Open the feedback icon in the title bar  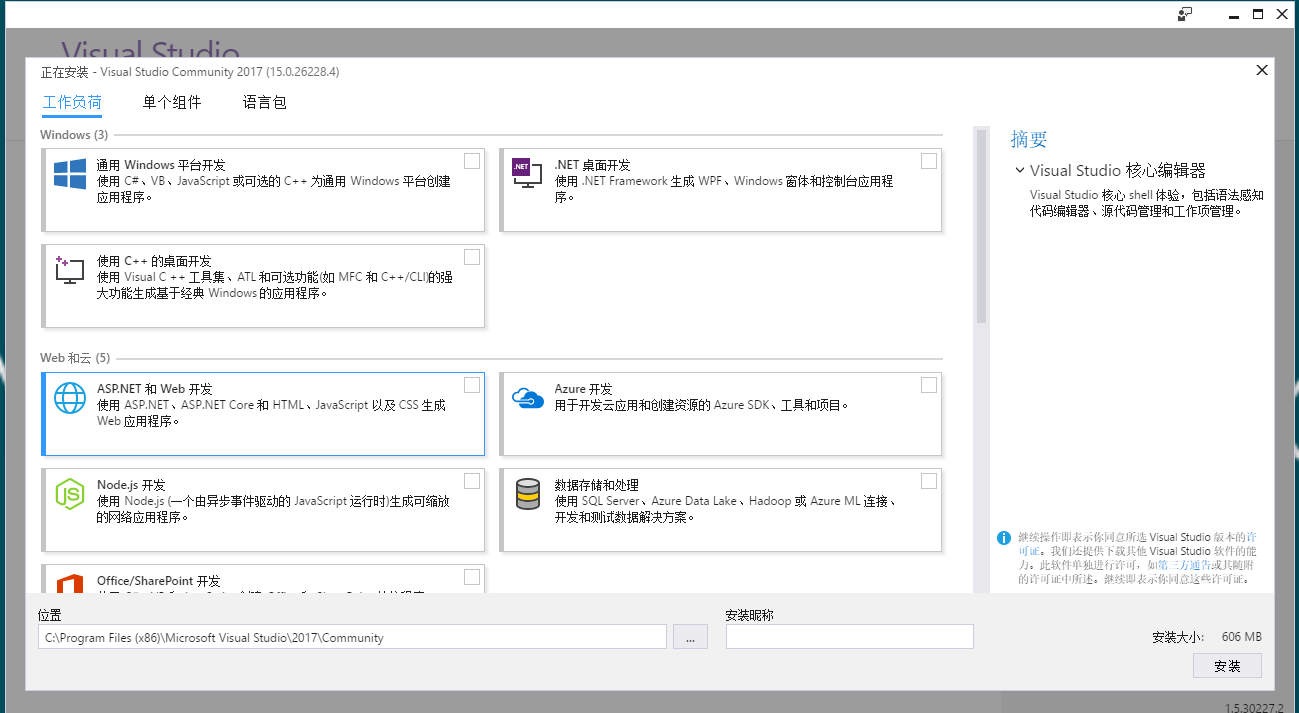click(1185, 14)
